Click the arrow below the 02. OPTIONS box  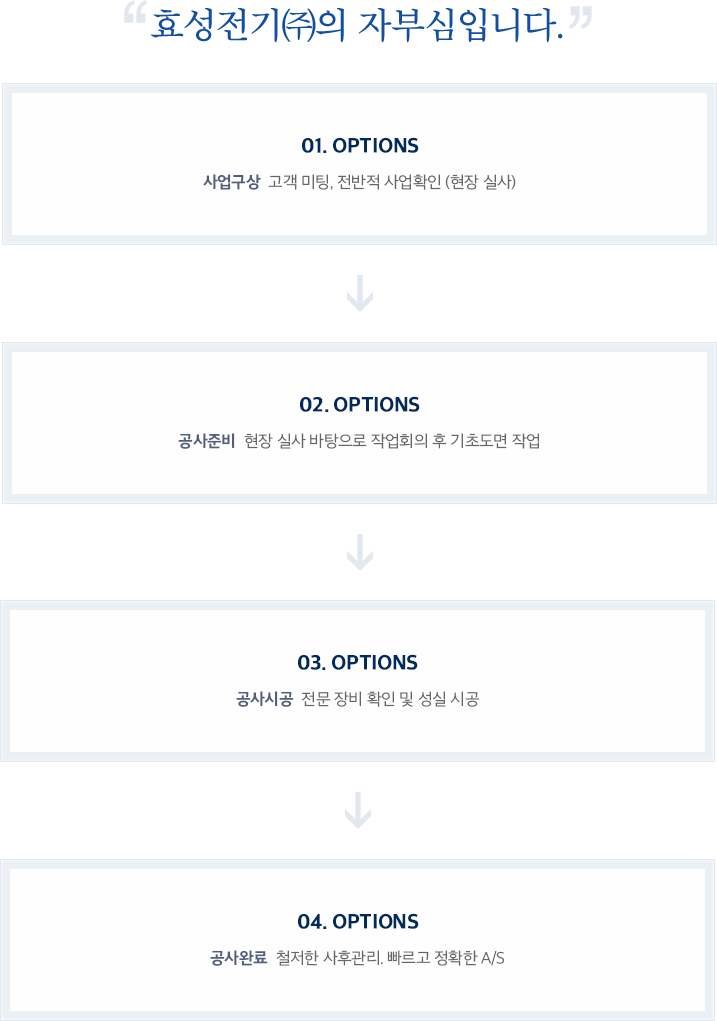[x=359, y=552]
